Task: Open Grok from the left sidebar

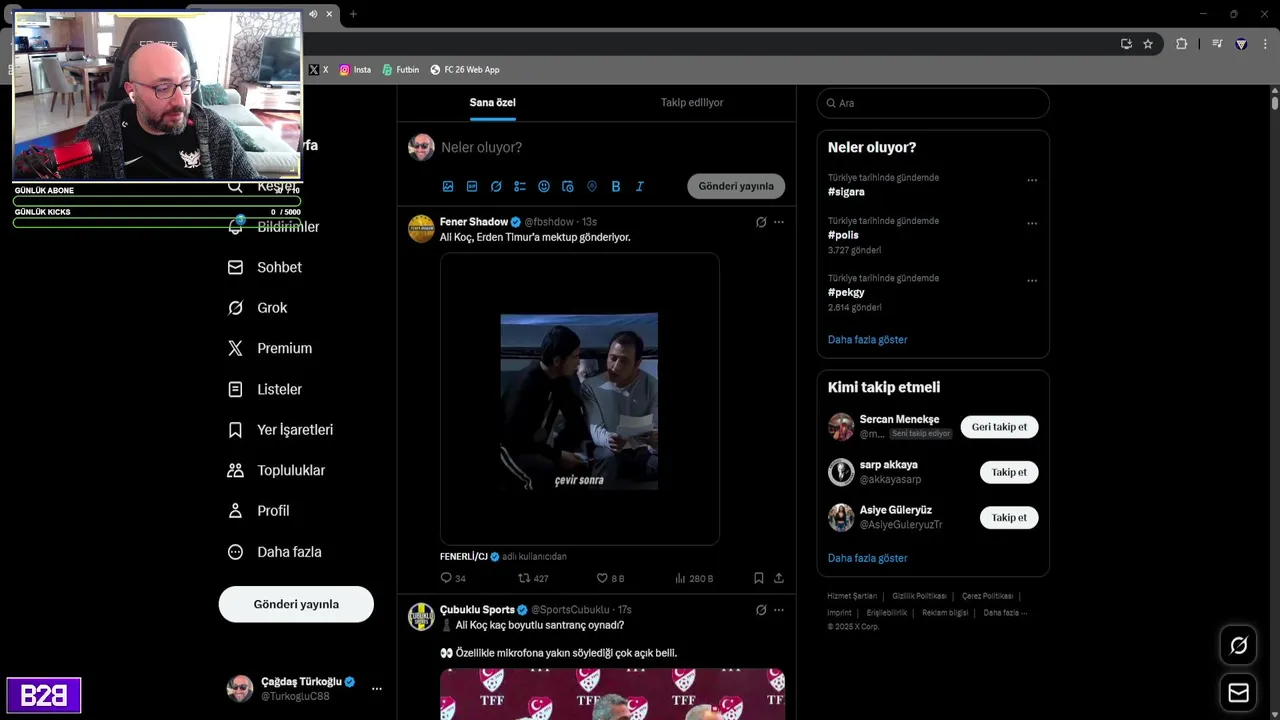Action: click(x=258, y=308)
